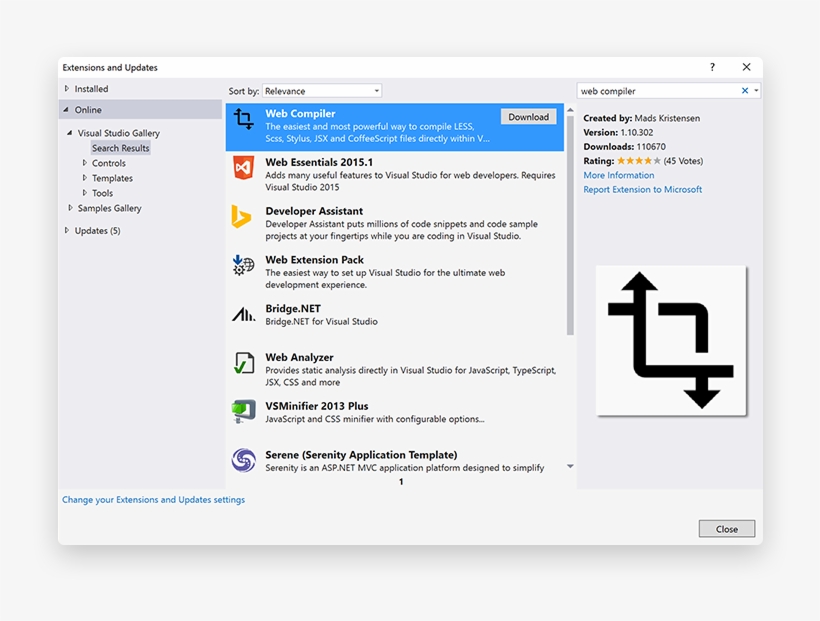Select Visual Studio Gallery
820x621 pixels.
point(119,133)
